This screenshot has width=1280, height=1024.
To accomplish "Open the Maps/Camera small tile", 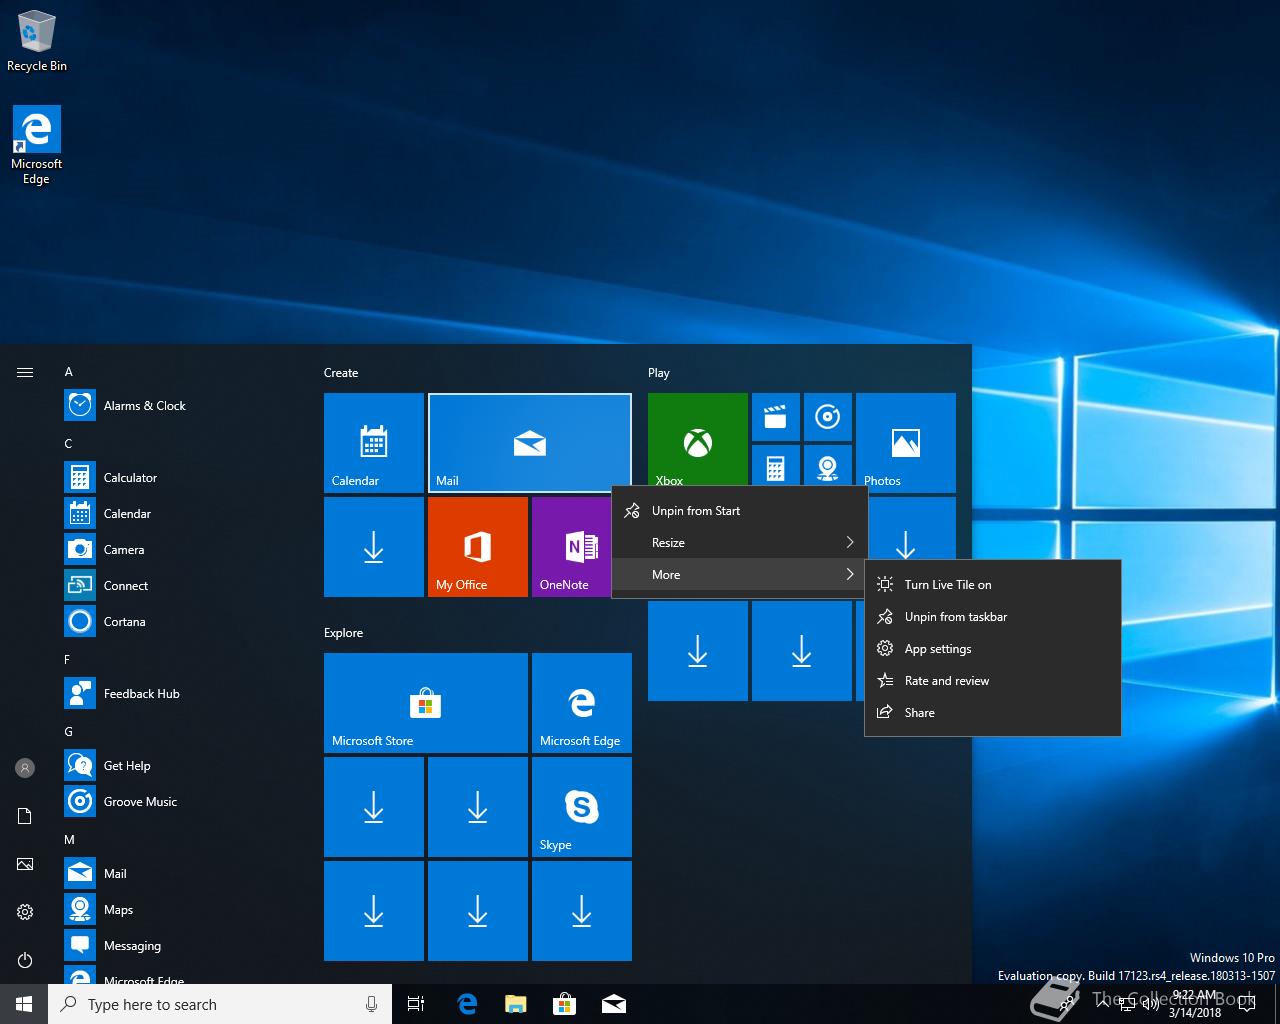I will (x=828, y=466).
